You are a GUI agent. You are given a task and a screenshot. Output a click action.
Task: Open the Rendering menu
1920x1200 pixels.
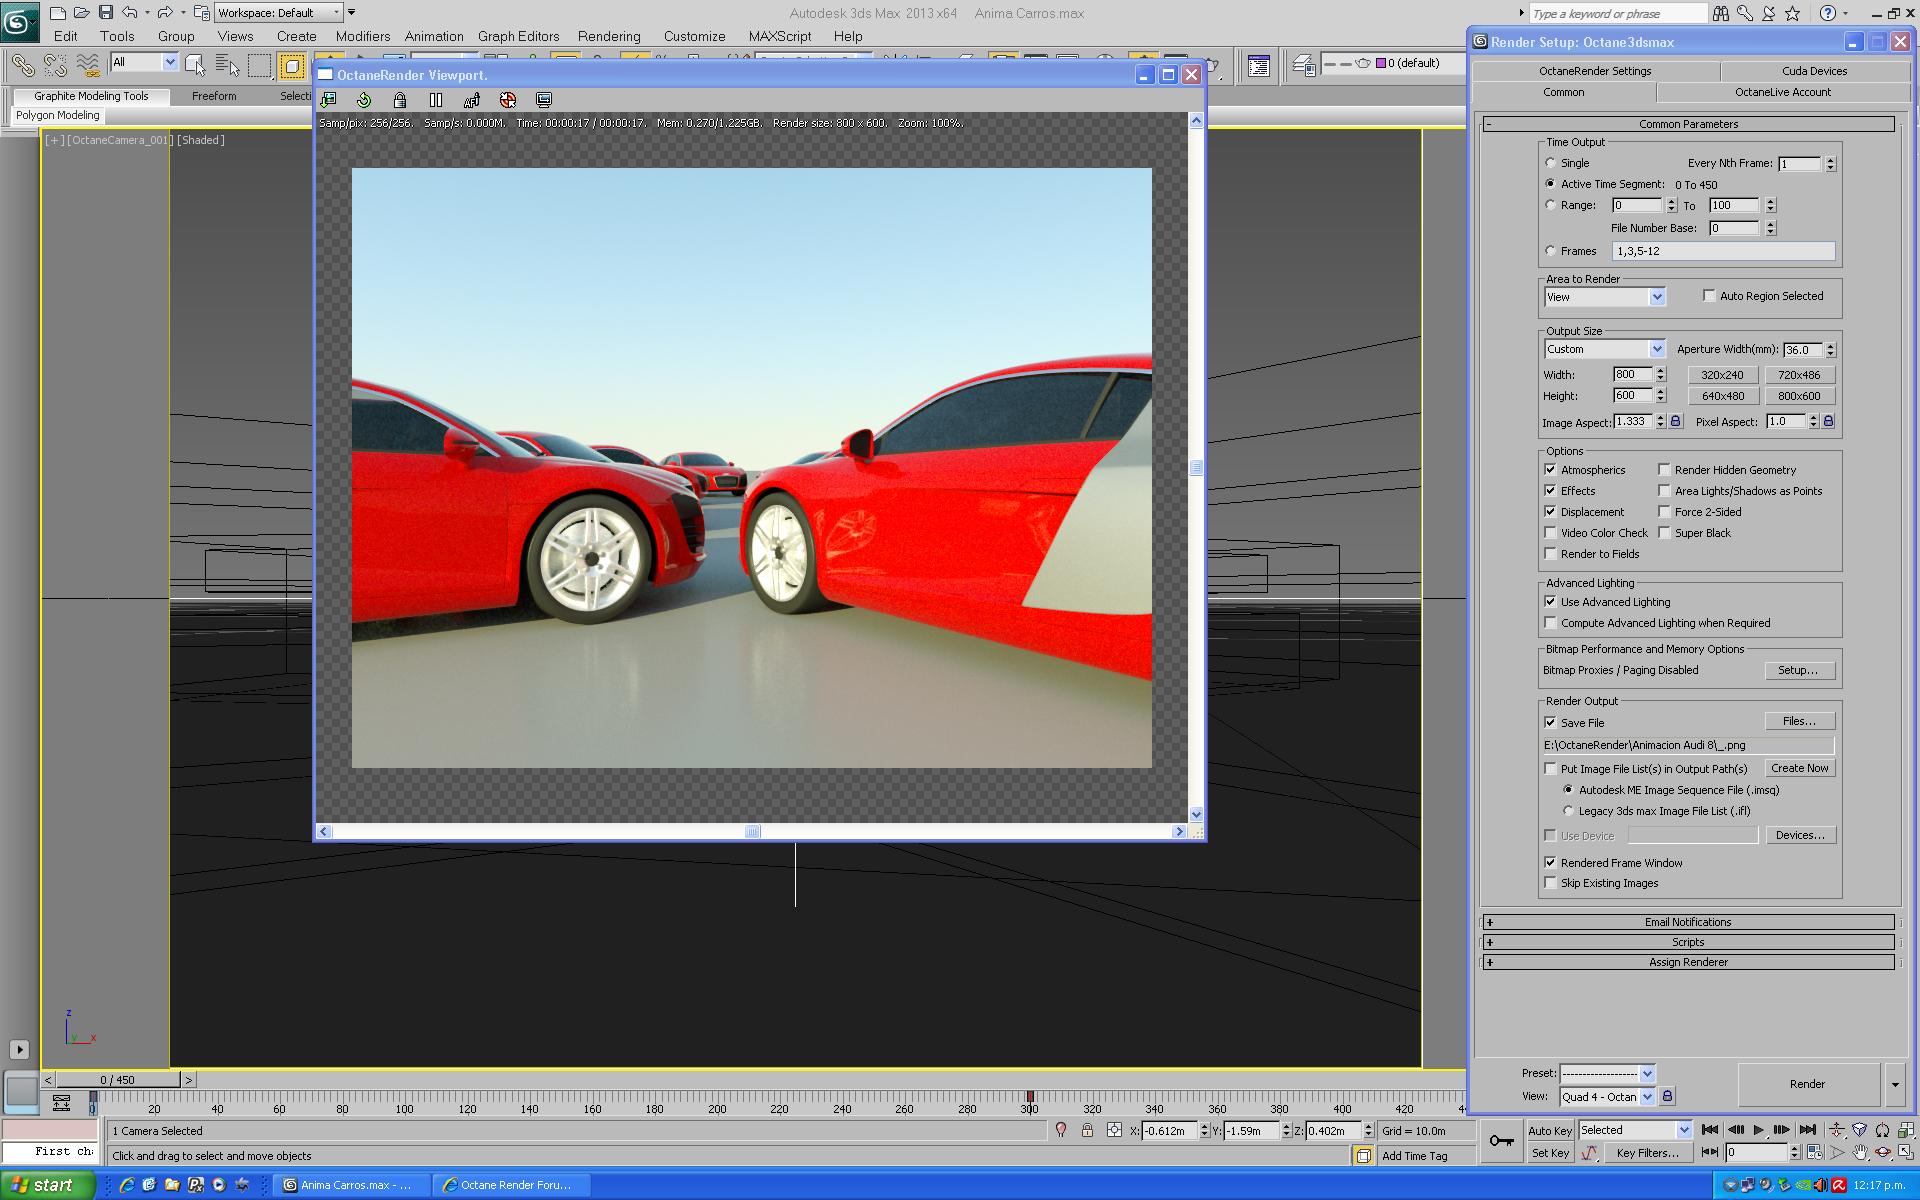pos(608,36)
